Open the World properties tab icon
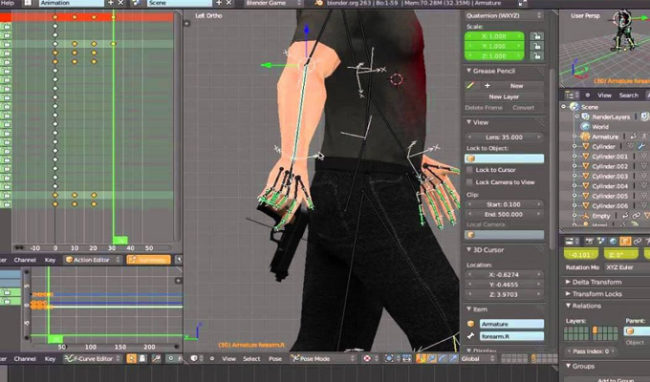 pos(613,241)
